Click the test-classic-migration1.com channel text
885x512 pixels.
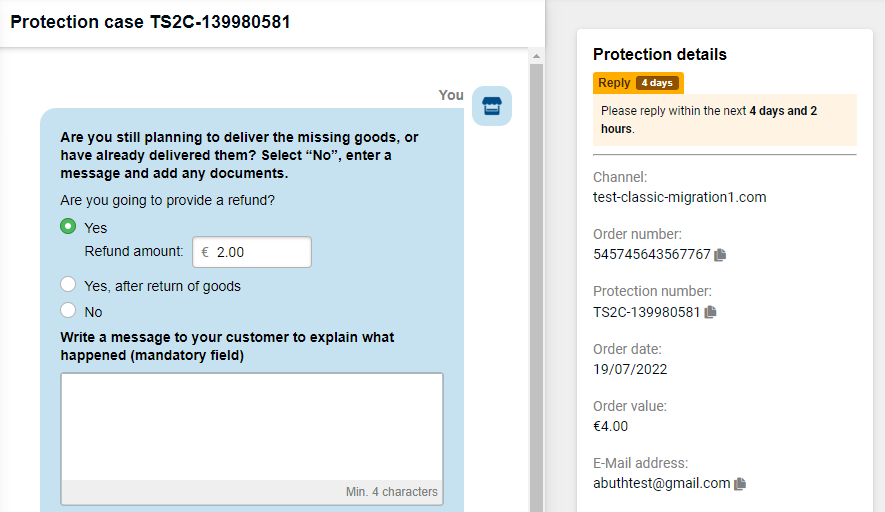[x=680, y=198]
